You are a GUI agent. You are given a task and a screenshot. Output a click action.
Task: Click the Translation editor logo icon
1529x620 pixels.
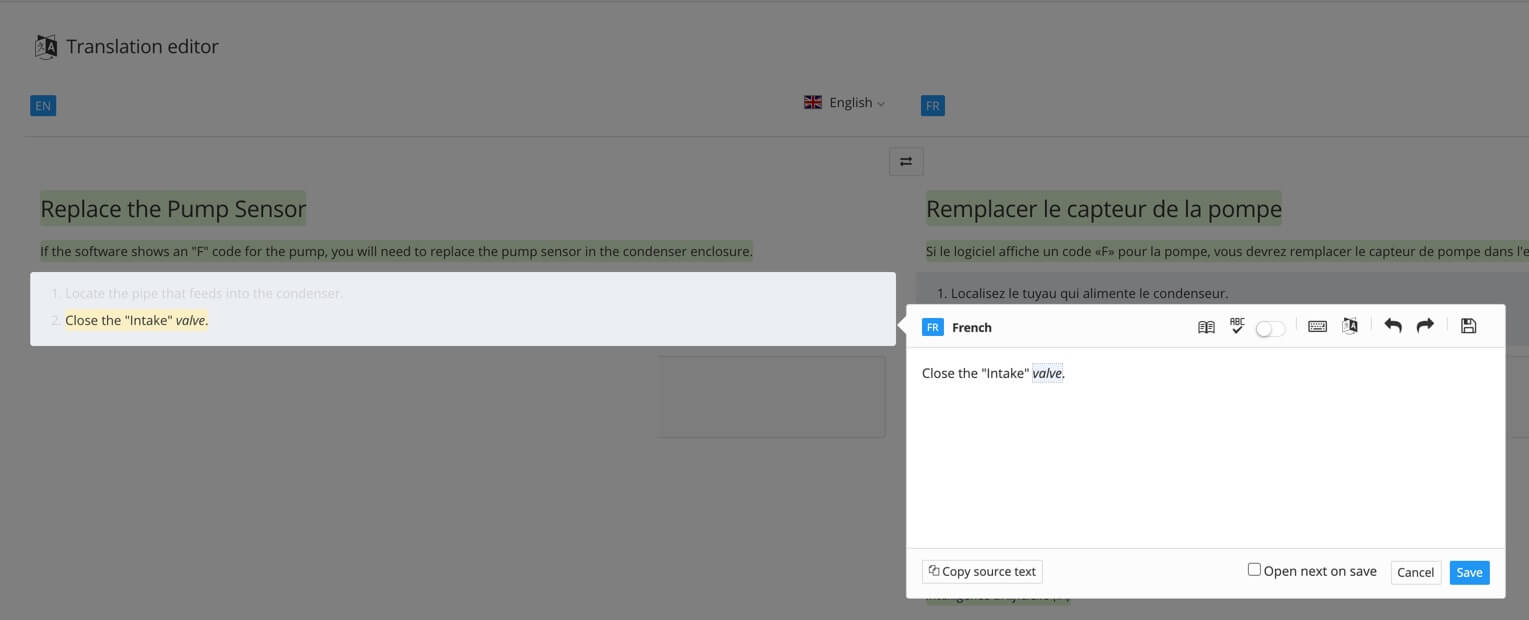pos(45,47)
